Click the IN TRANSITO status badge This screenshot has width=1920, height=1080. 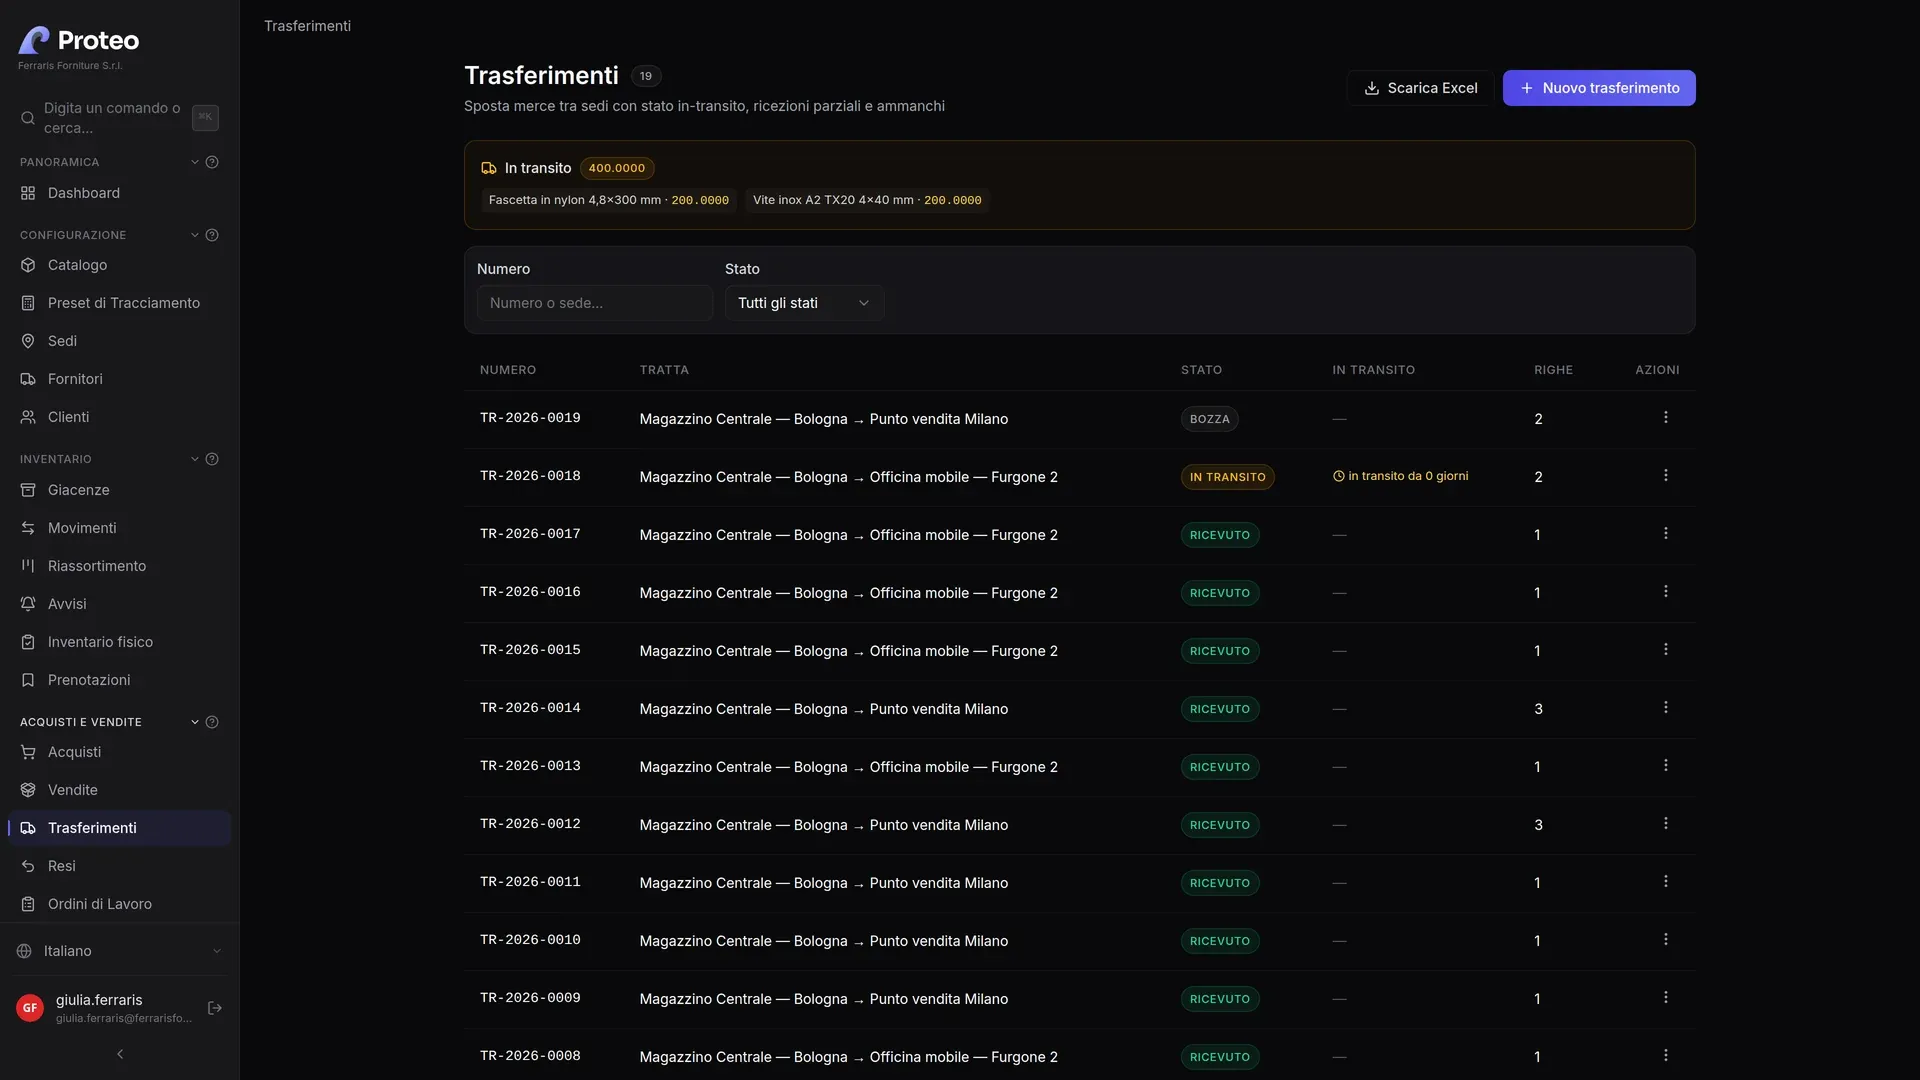pyautogui.click(x=1227, y=477)
